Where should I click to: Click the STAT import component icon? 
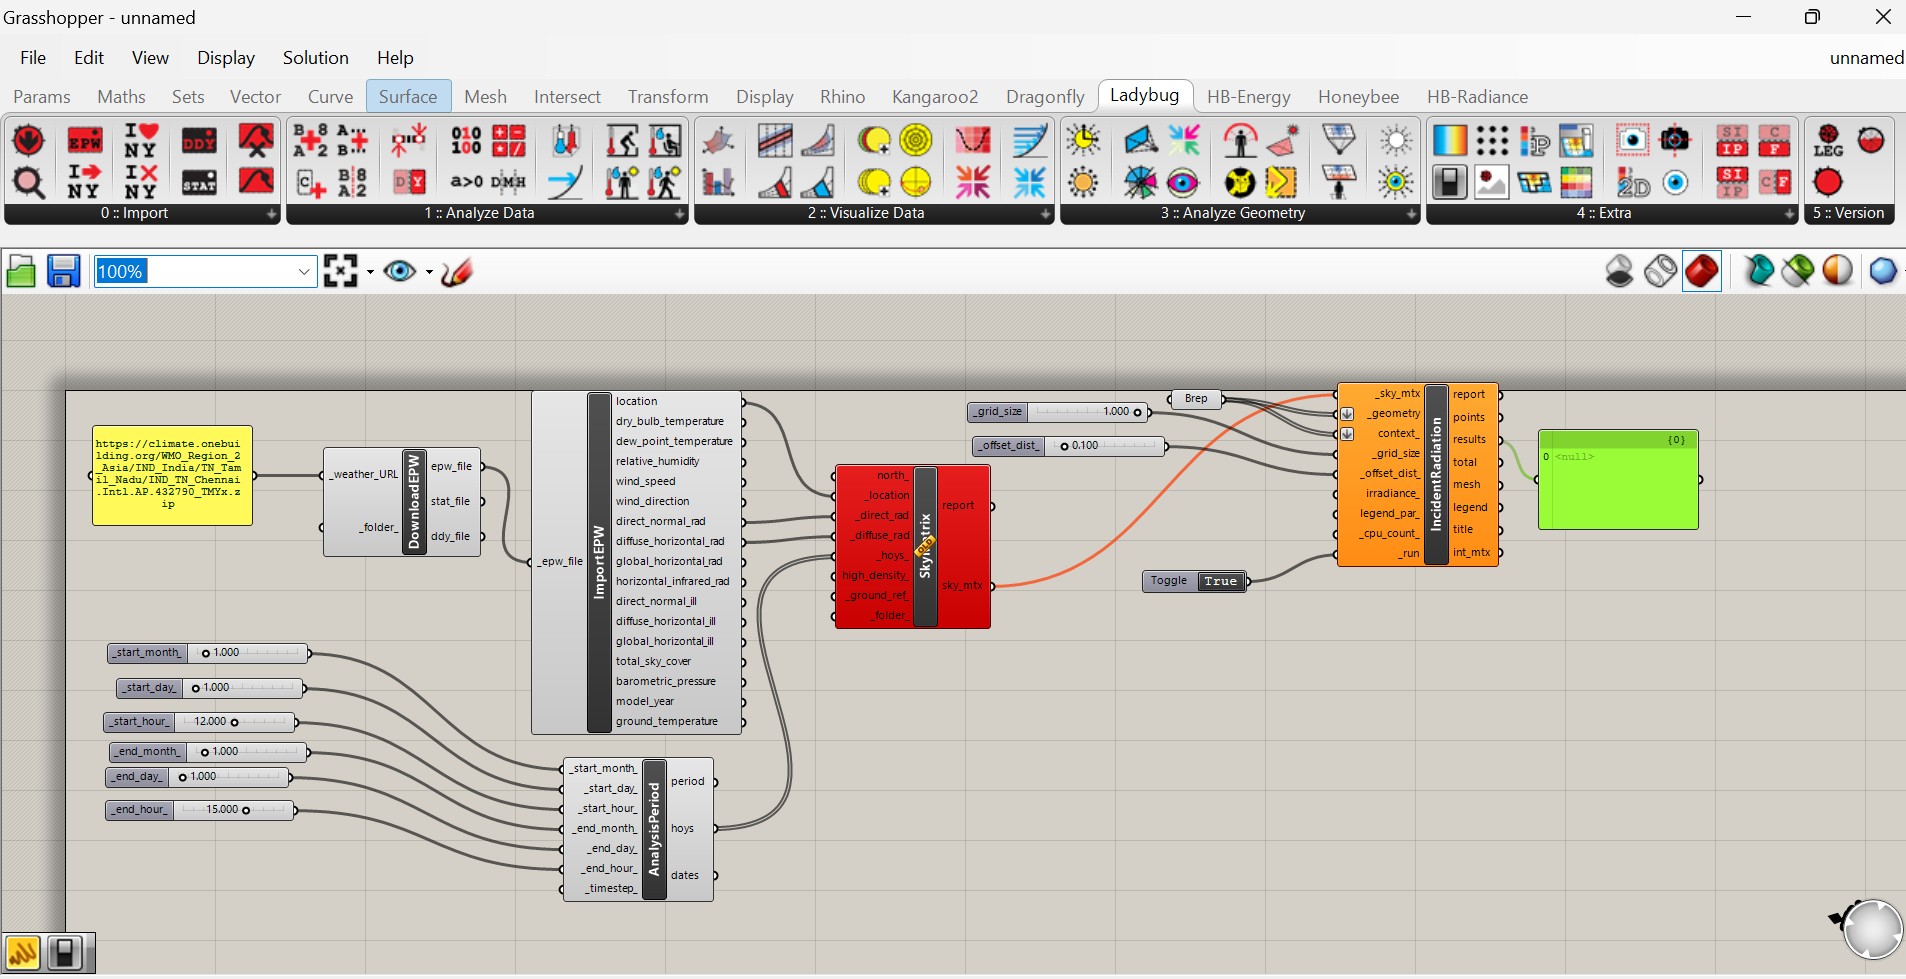[x=199, y=183]
